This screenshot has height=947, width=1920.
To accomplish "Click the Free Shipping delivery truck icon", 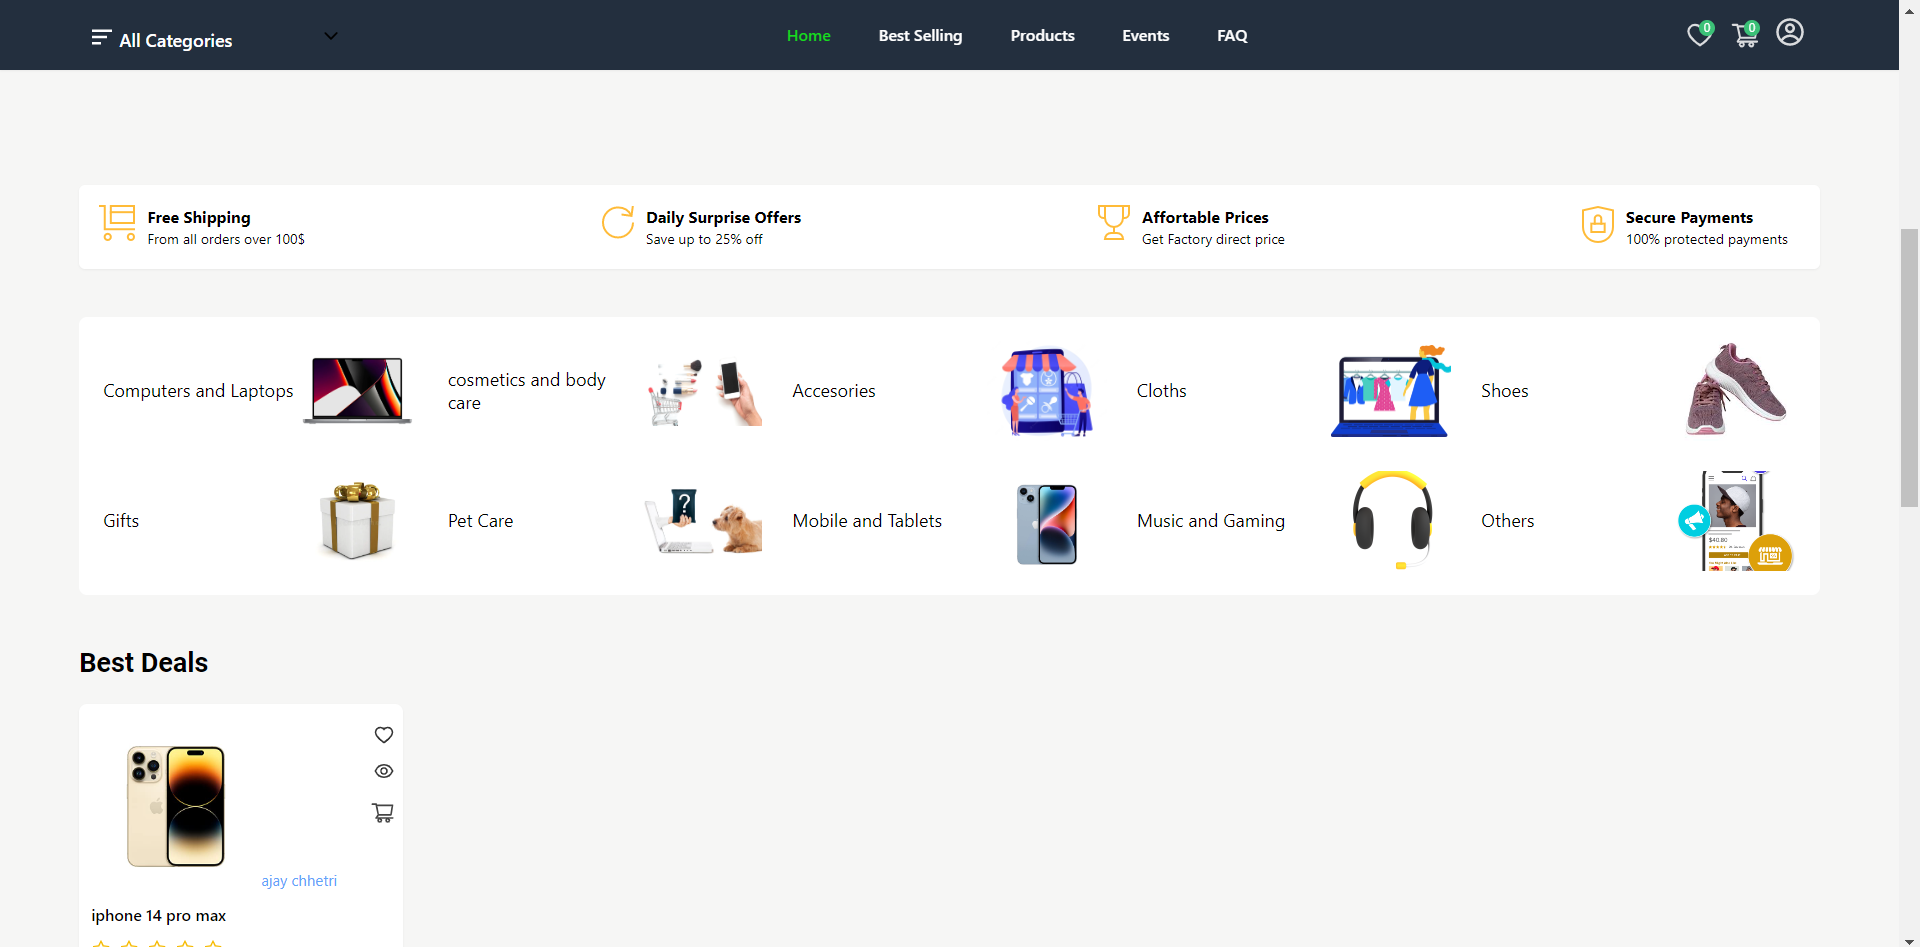I will click(x=117, y=223).
